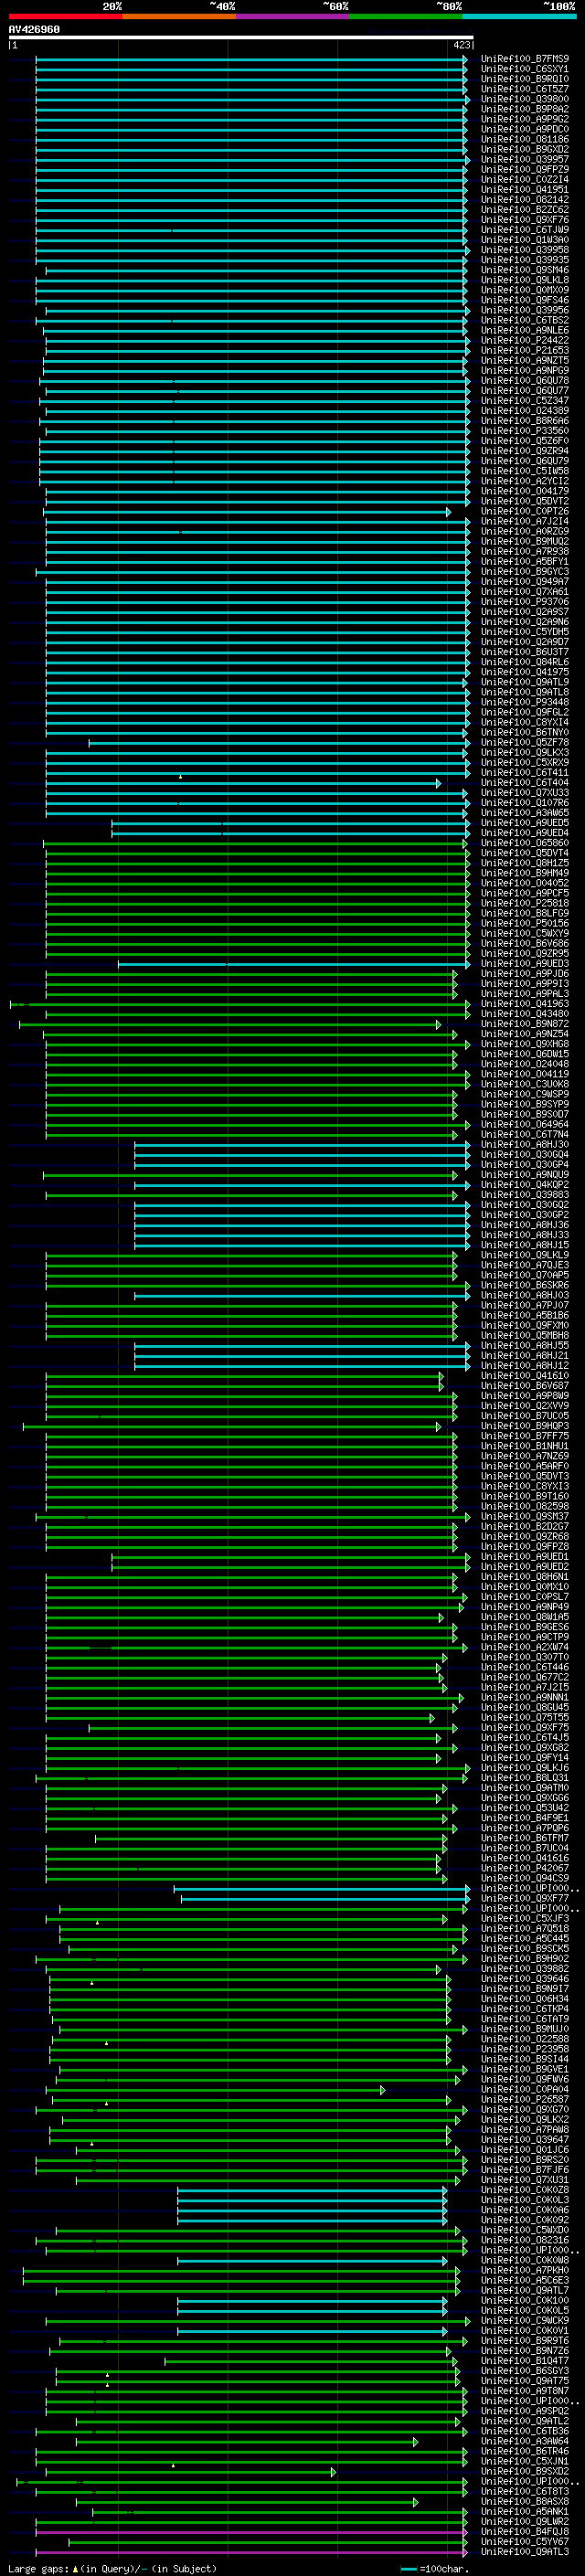Click hit label UniRef100_Q9LKL9

(525, 1256)
